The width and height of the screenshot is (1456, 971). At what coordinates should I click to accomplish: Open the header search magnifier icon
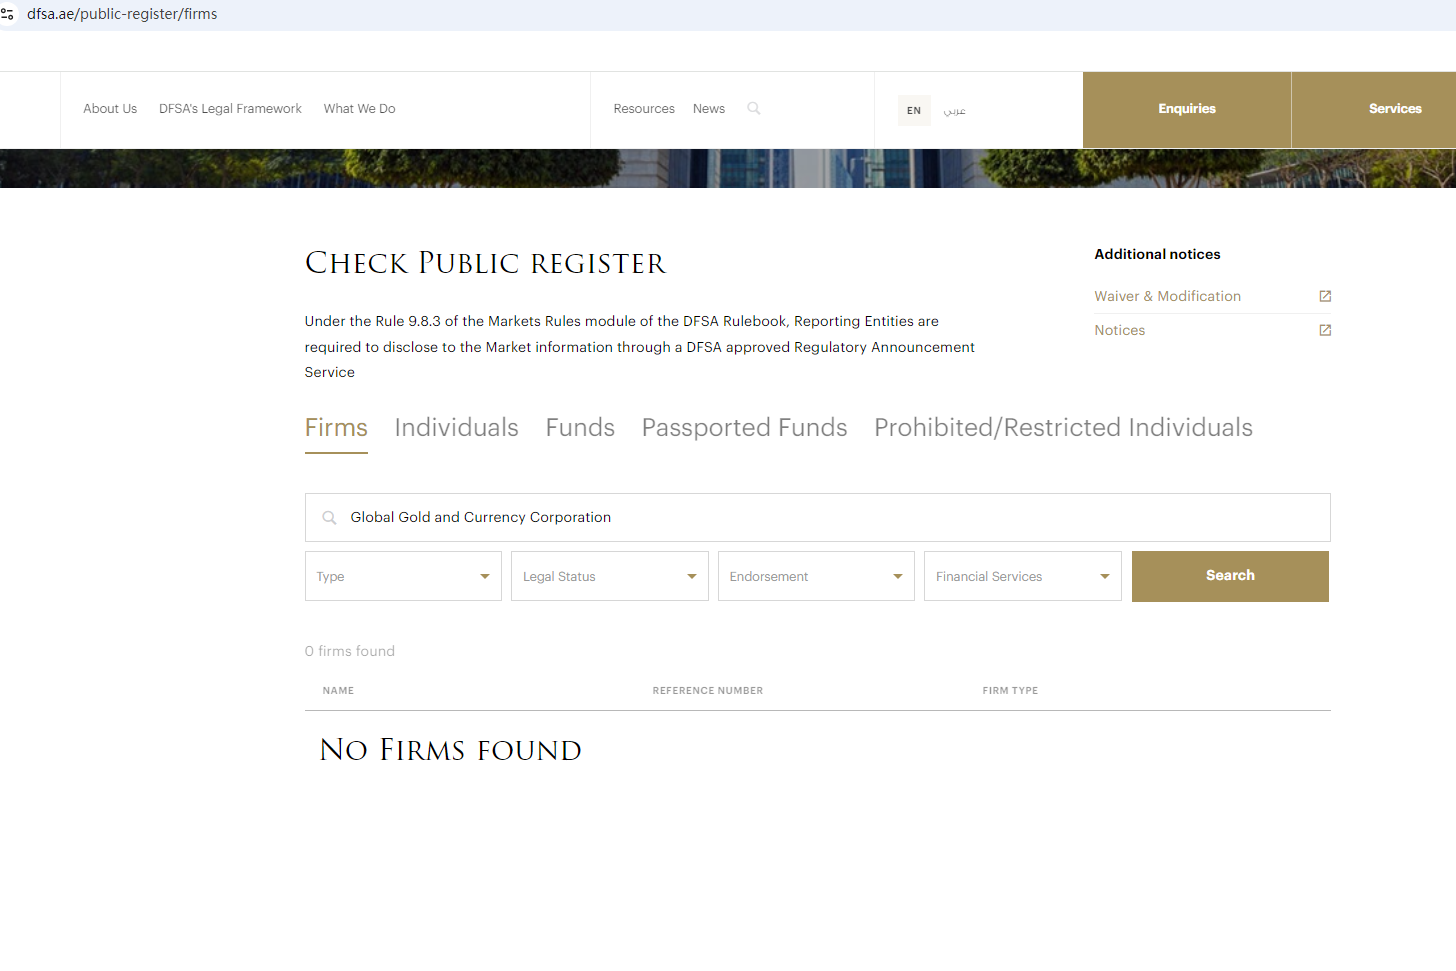pos(754,108)
